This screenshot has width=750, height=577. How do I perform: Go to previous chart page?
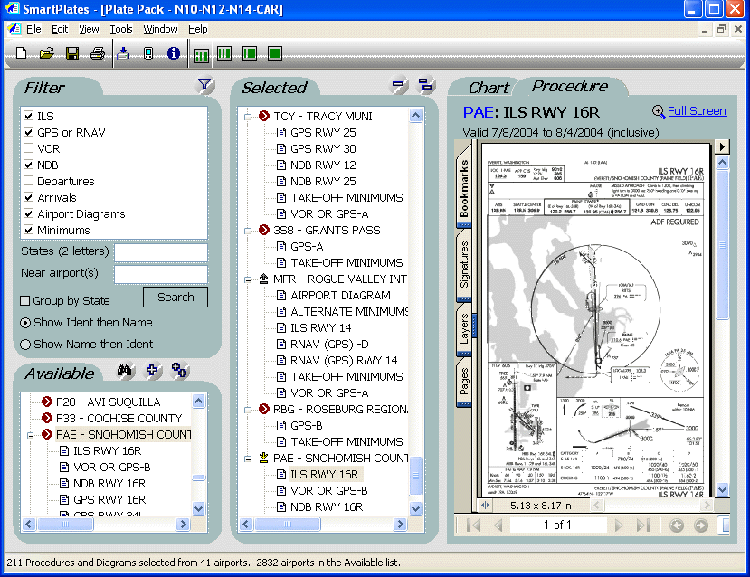[498, 525]
